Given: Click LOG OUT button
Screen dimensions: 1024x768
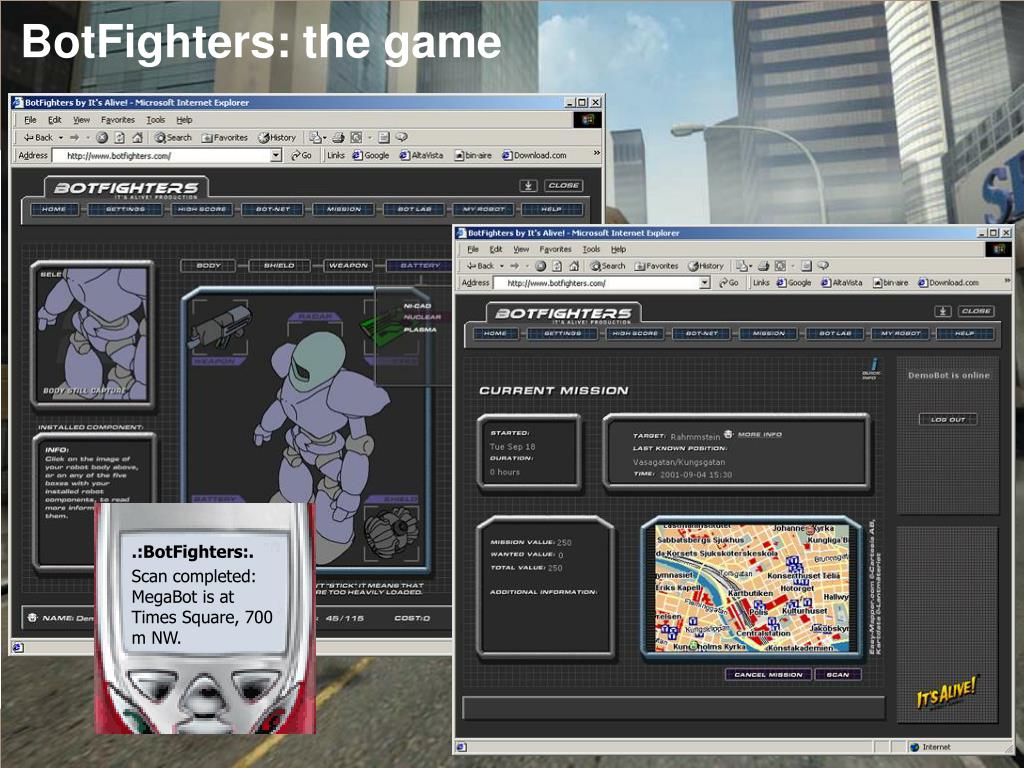Looking at the screenshot, I should click(x=948, y=420).
